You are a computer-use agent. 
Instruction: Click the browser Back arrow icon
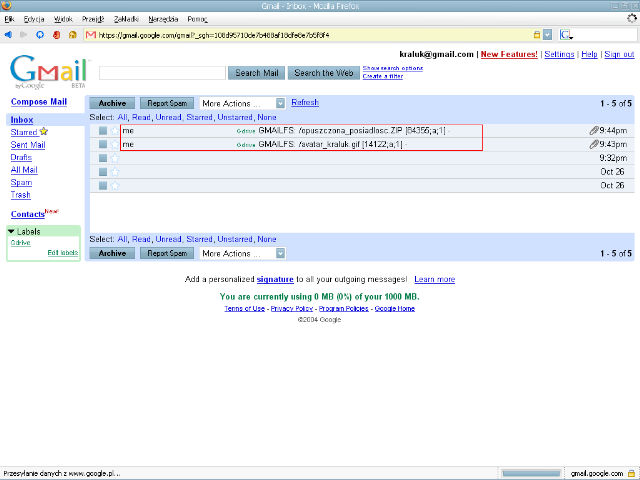[8, 35]
